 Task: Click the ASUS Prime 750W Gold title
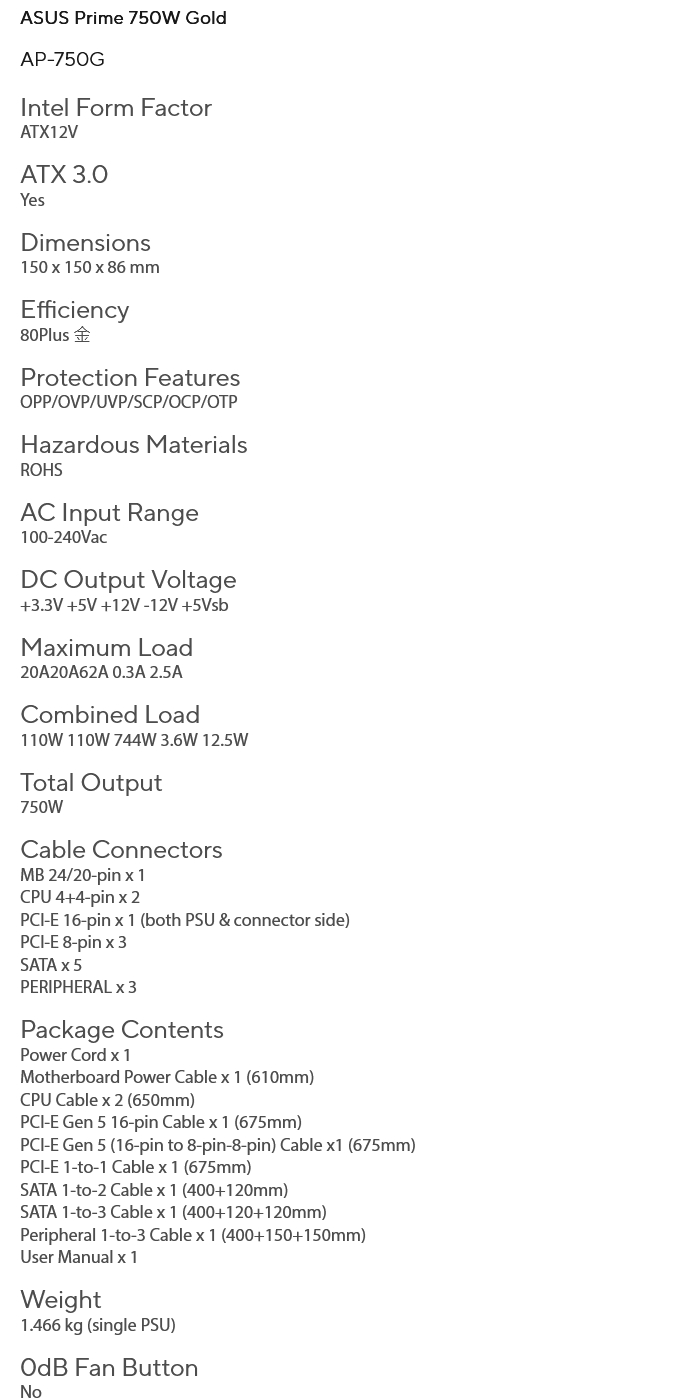click(123, 18)
